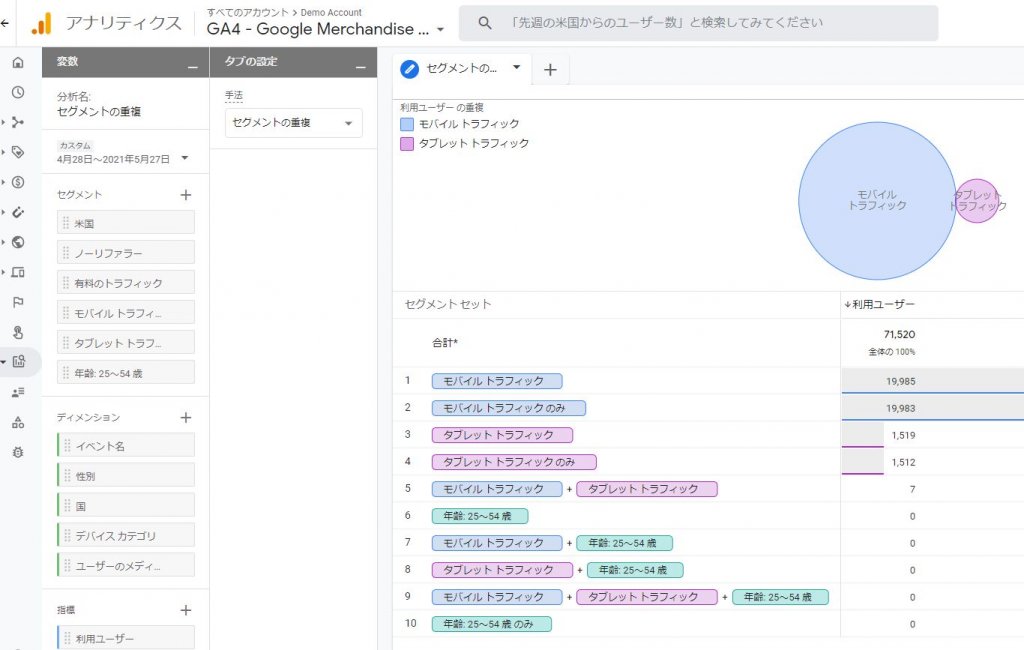Click the 年齢: 25〜54 歳 のみ chip in row 10
The width and height of the screenshot is (1024, 650).
point(492,624)
